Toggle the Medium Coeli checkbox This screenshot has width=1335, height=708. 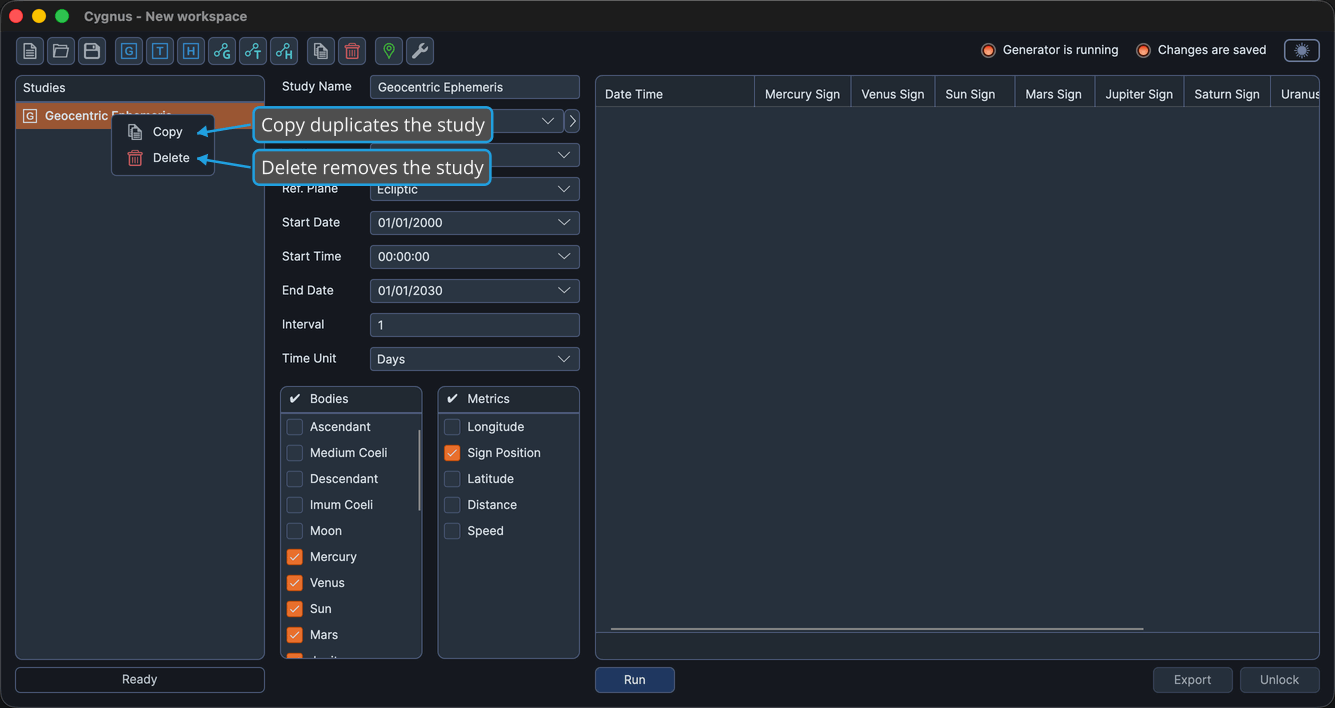click(295, 453)
